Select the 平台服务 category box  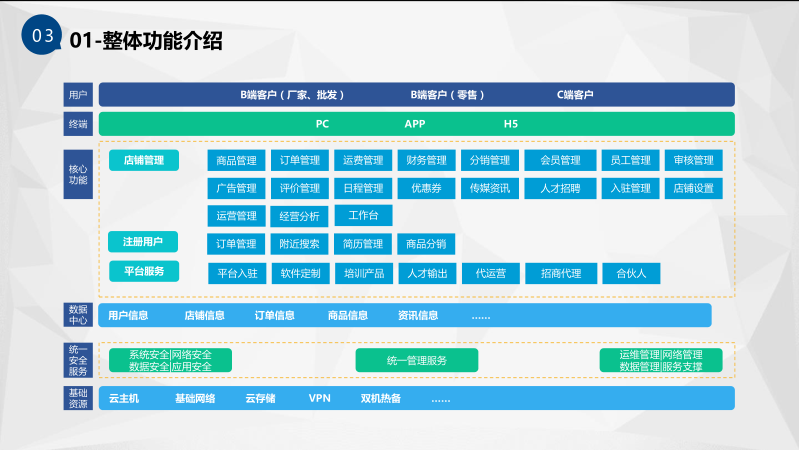144,271
